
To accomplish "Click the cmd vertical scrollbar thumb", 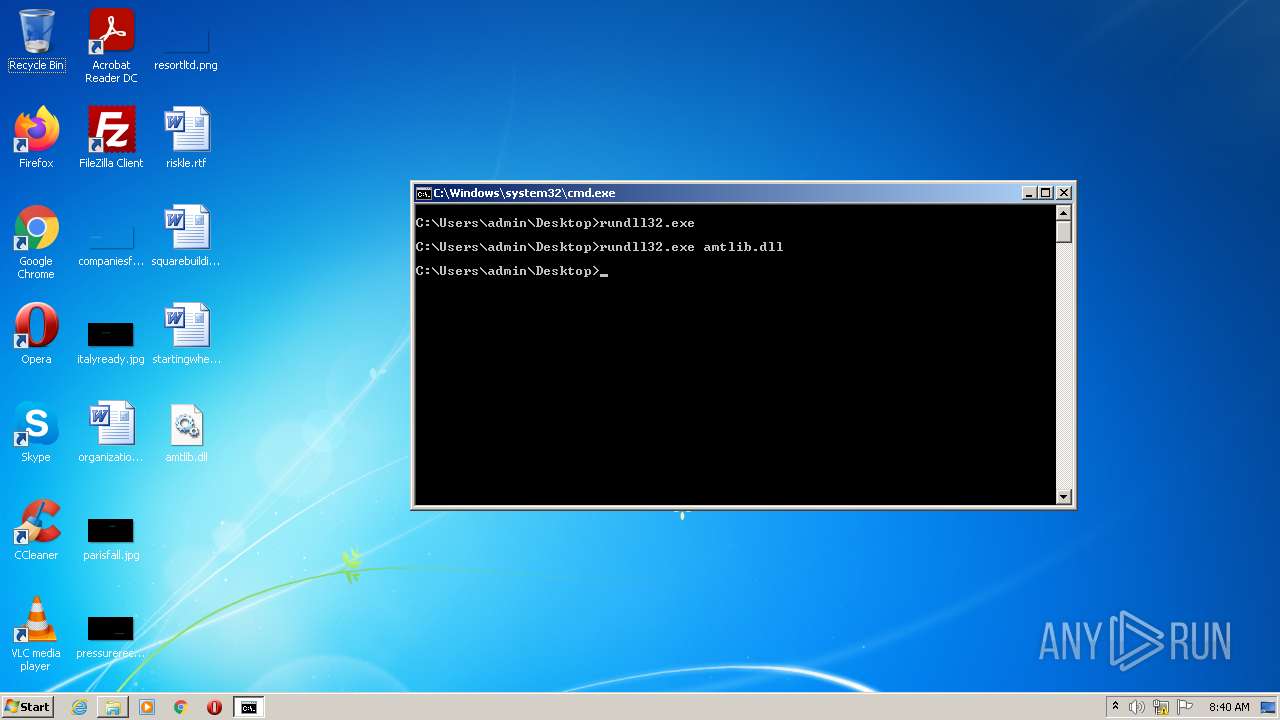I will coord(1064,231).
